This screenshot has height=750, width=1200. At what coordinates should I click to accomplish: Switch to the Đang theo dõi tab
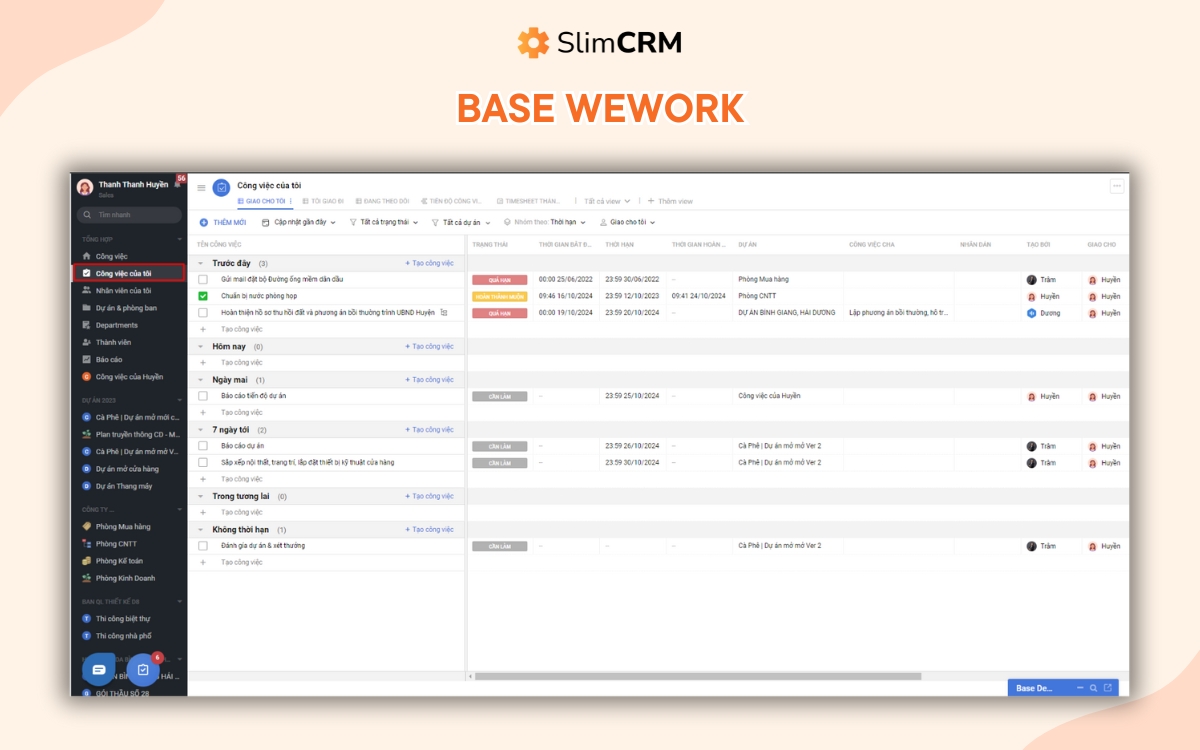point(382,201)
